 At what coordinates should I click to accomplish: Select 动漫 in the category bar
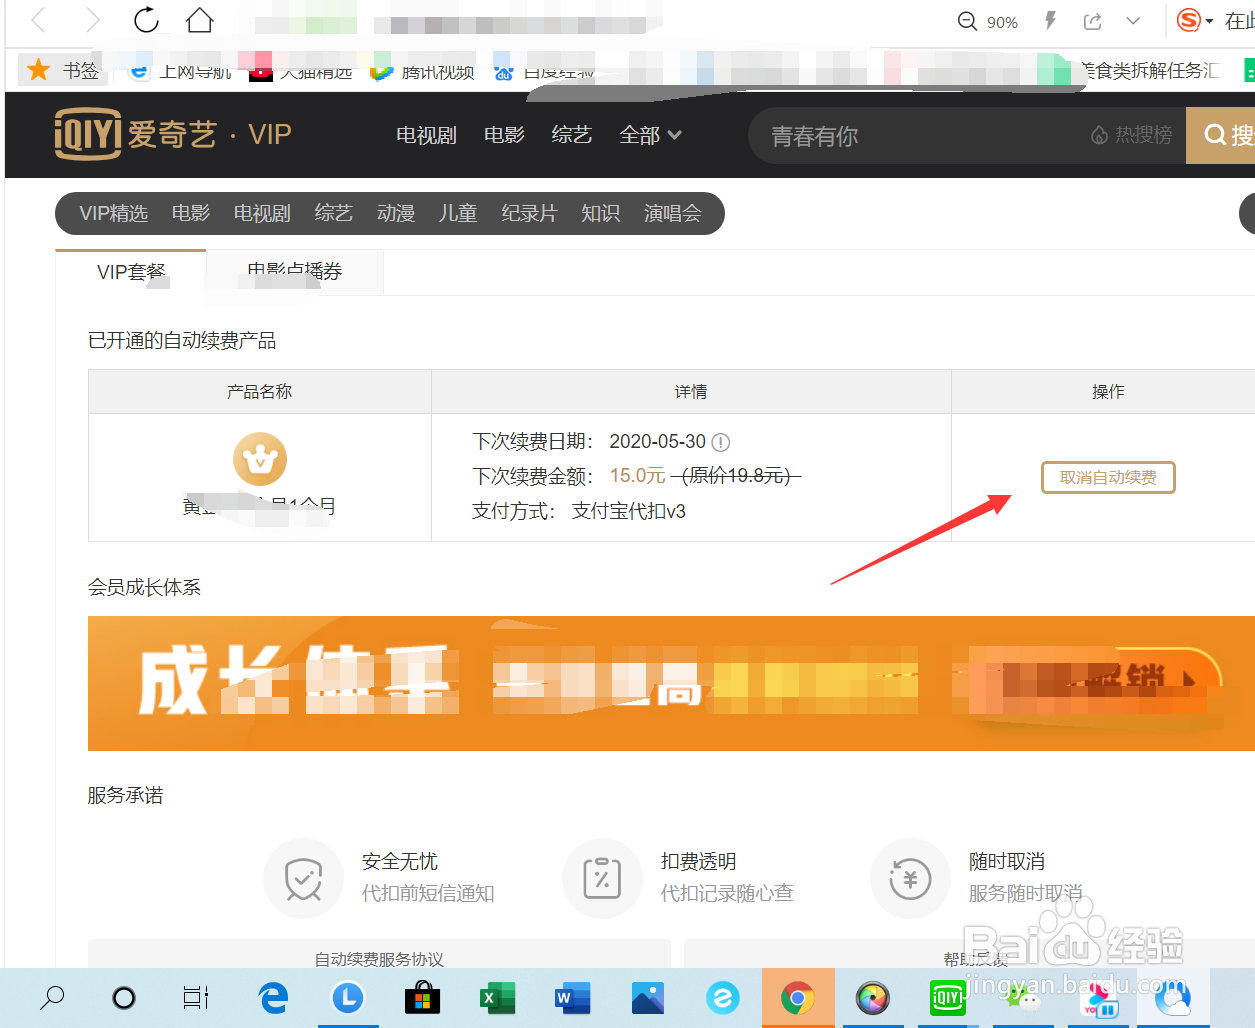pyautogui.click(x=396, y=213)
